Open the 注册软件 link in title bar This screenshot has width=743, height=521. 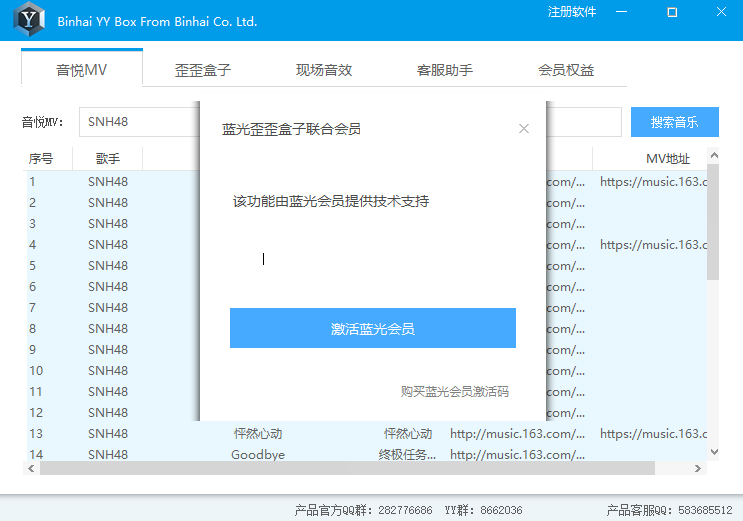click(x=571, y=12)
